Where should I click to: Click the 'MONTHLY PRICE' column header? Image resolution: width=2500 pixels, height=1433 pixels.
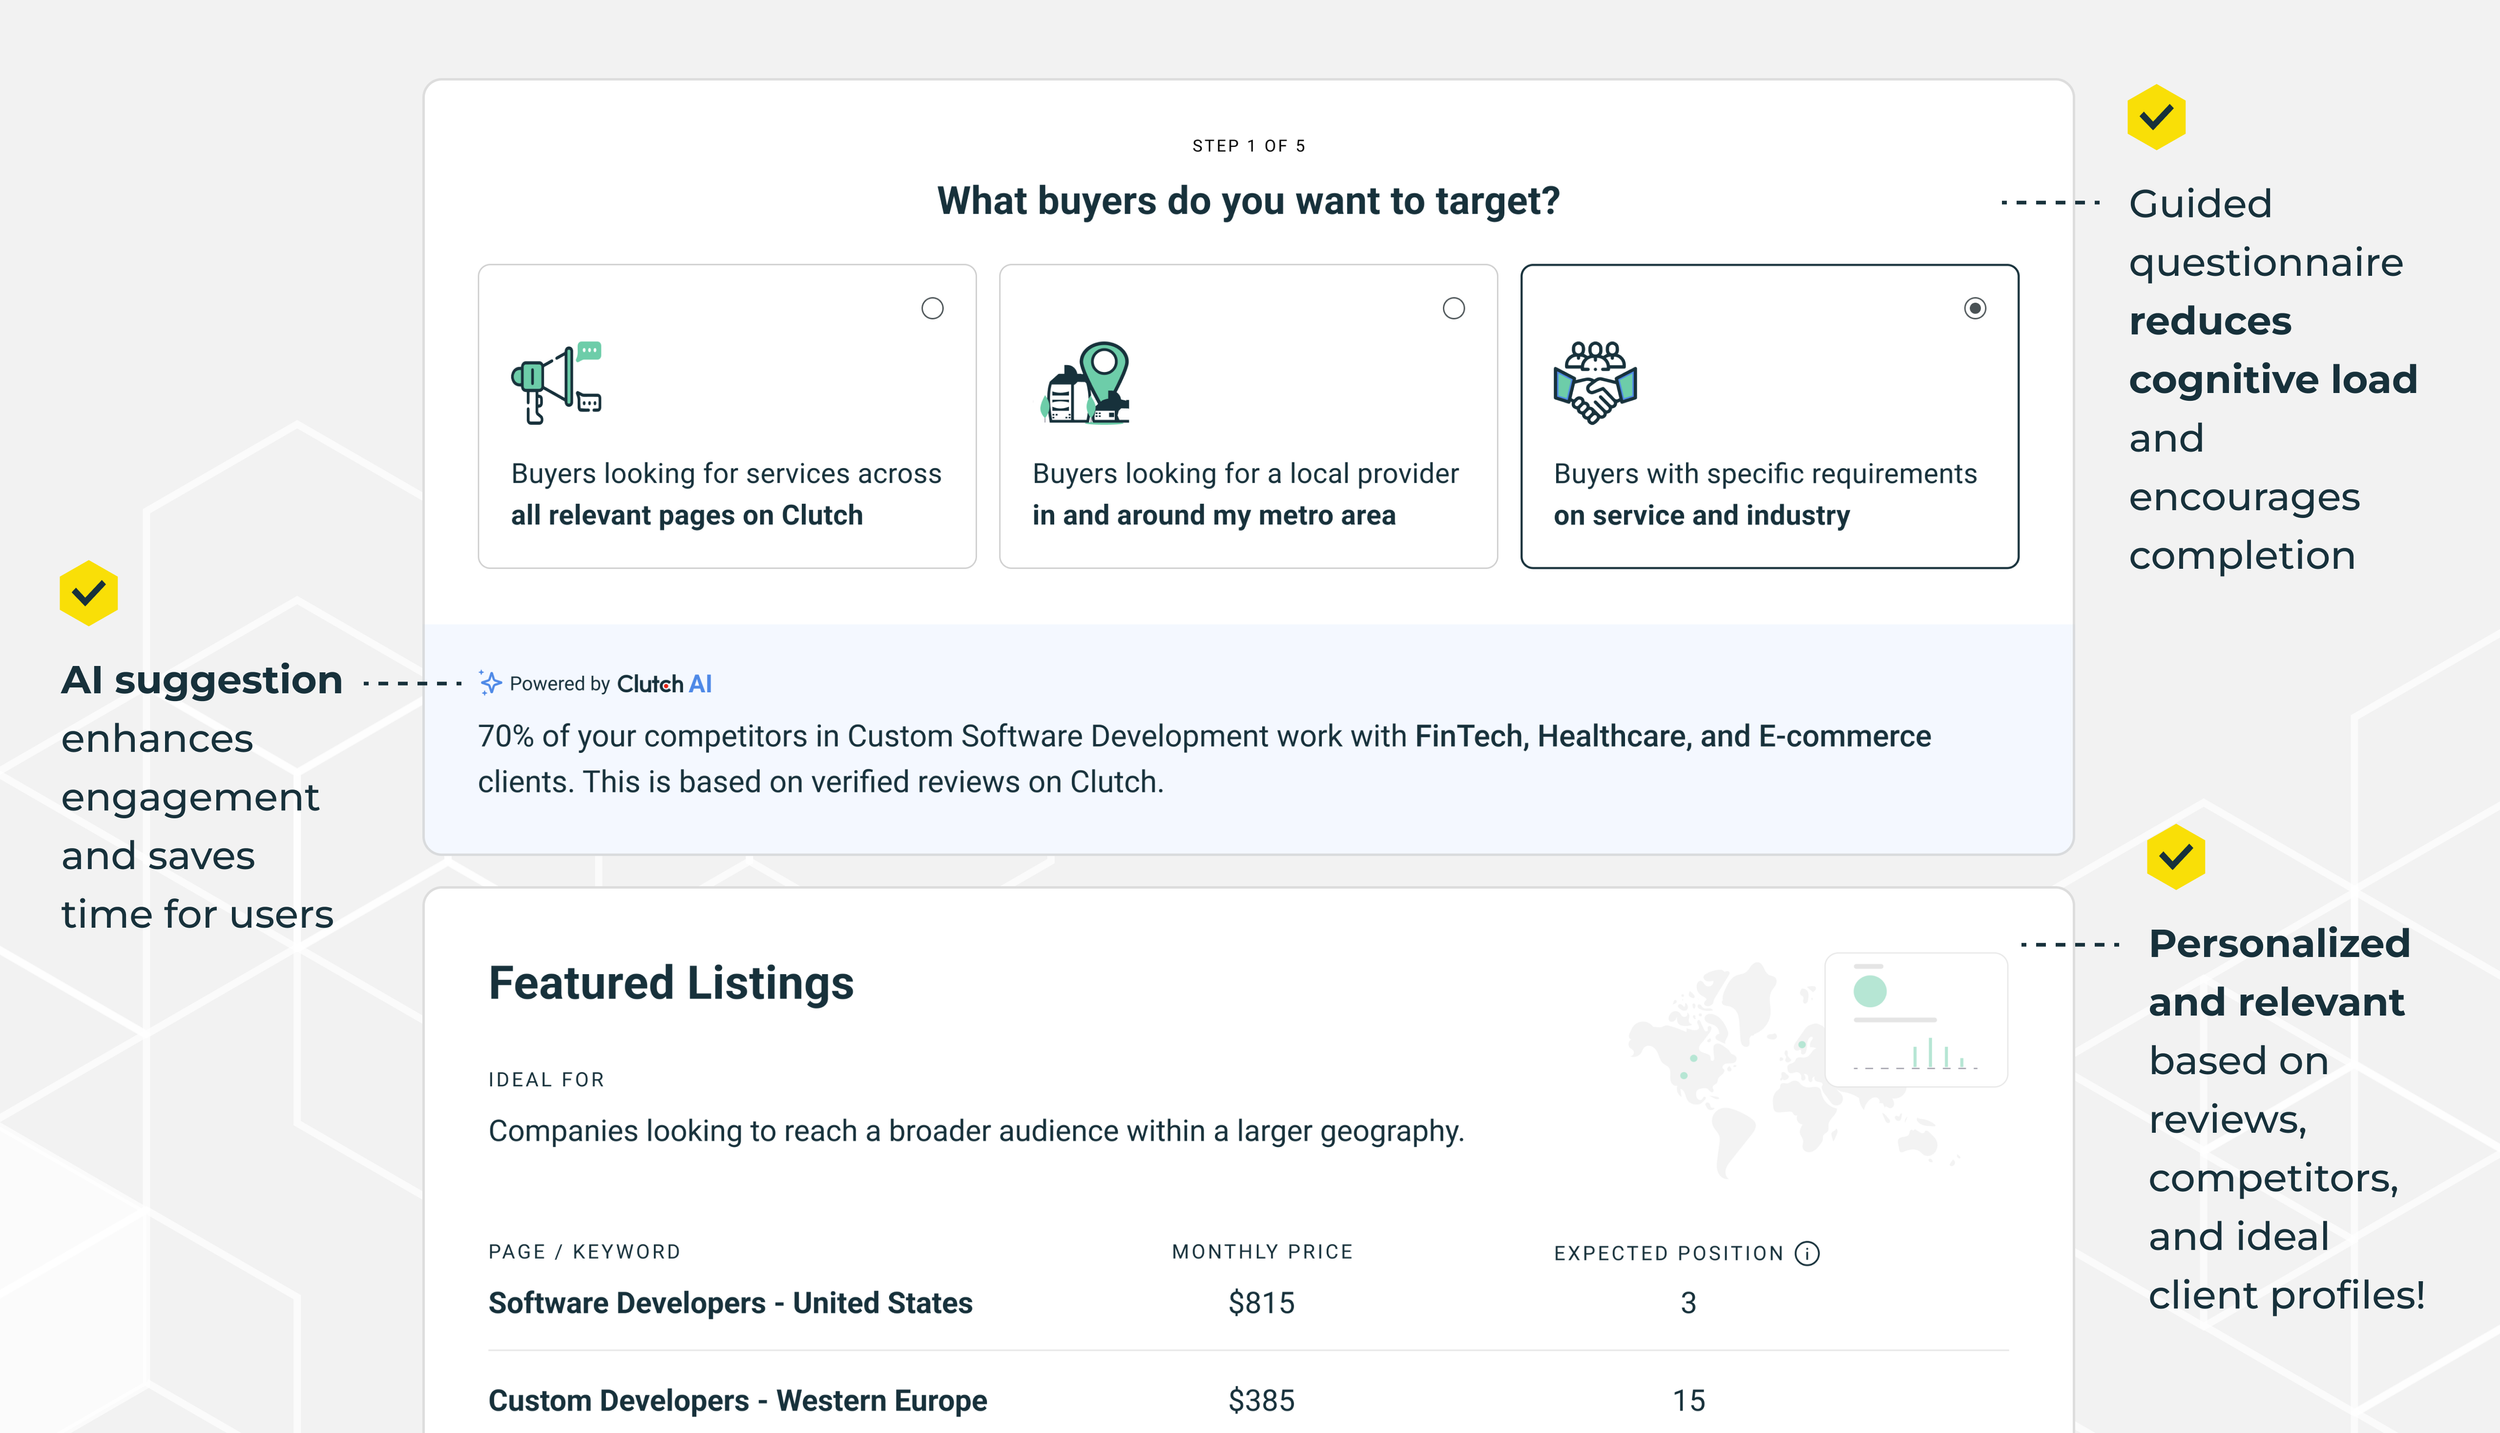coord(1262,1252)
